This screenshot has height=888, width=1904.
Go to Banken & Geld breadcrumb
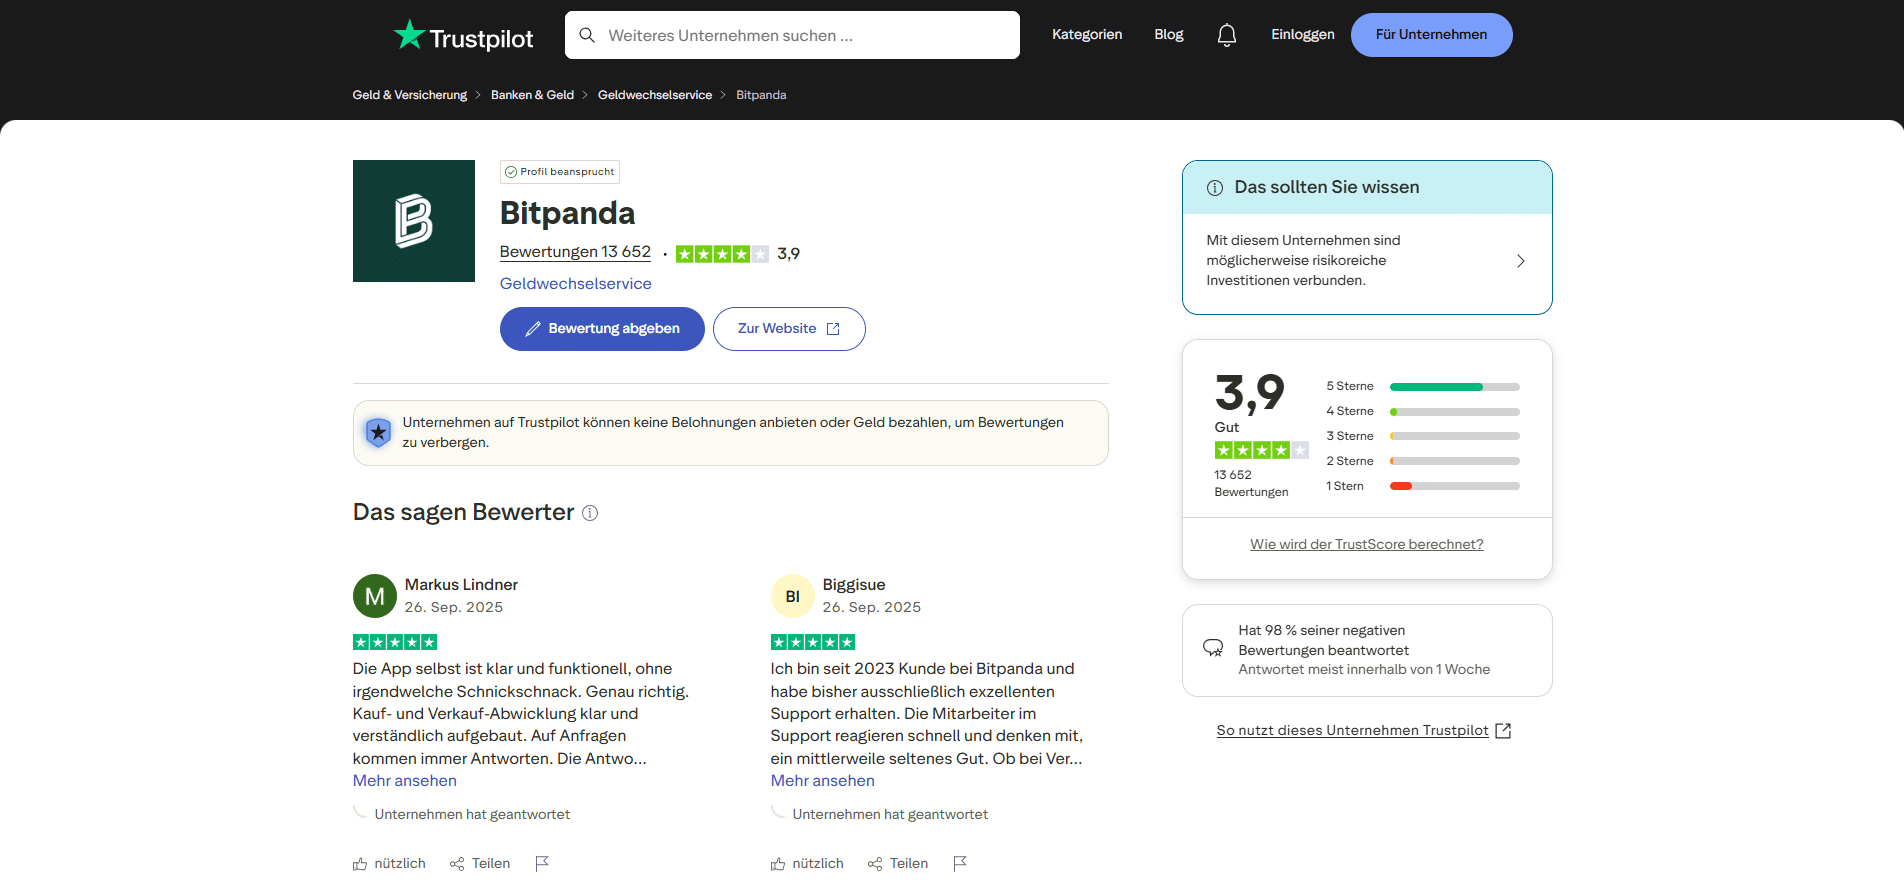click(x=532, y=95)
